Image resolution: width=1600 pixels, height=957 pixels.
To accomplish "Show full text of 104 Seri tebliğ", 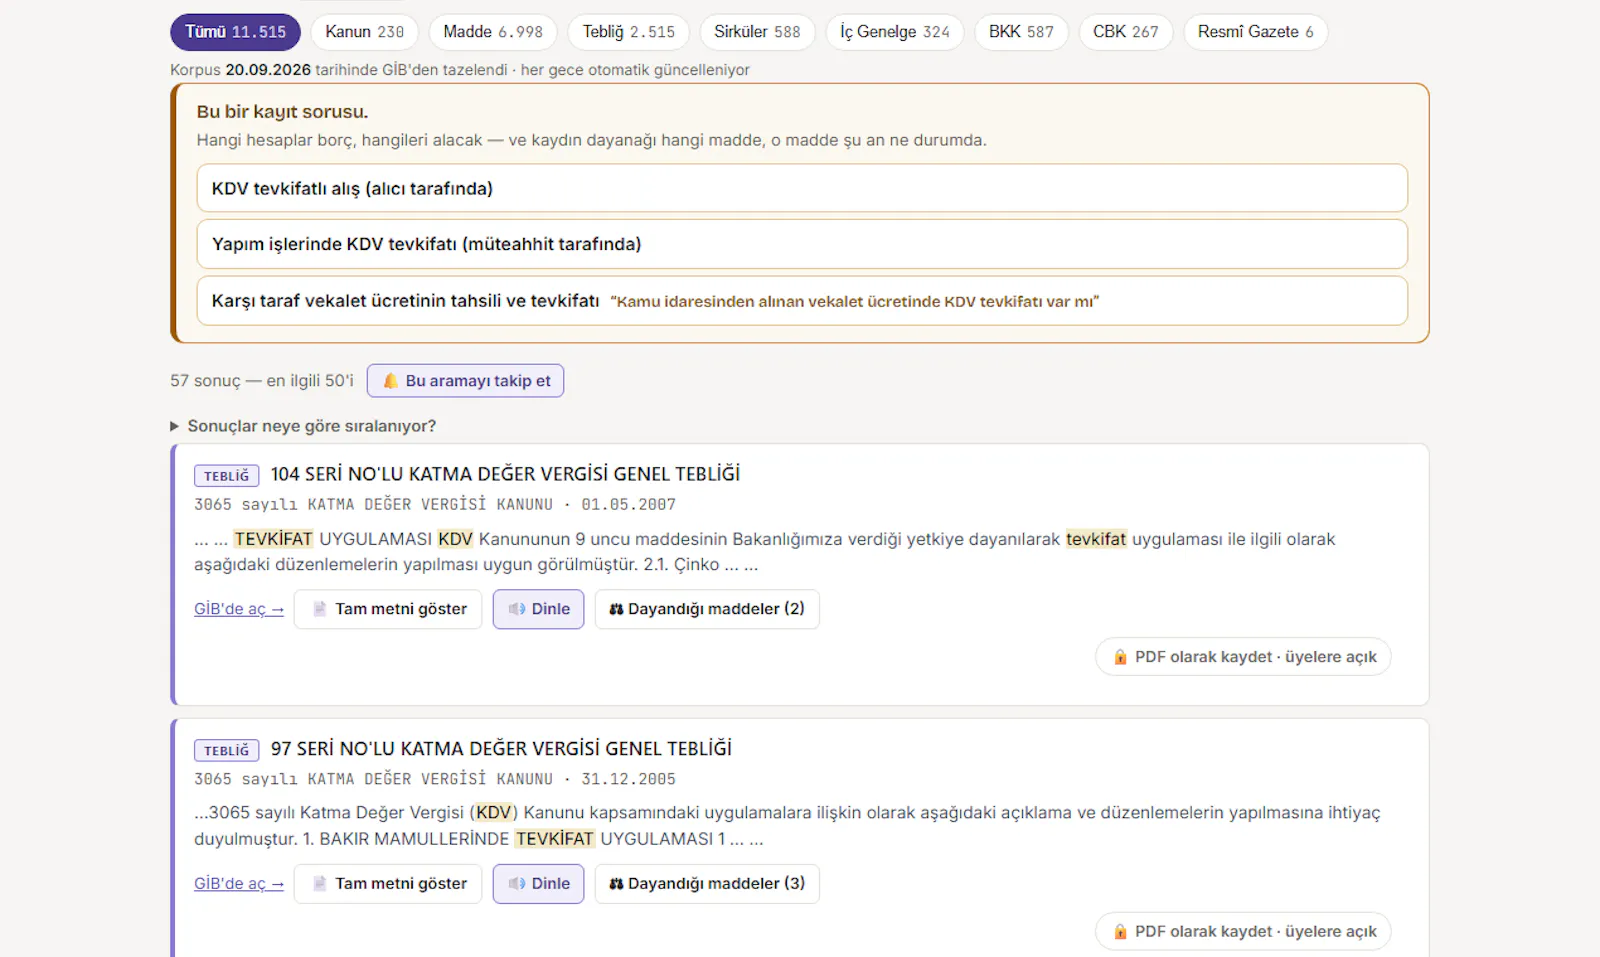I will click(388, 609).
